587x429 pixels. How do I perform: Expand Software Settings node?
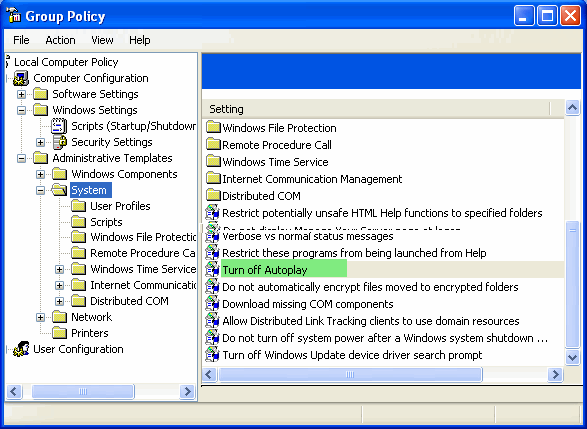tap(21, 94)
